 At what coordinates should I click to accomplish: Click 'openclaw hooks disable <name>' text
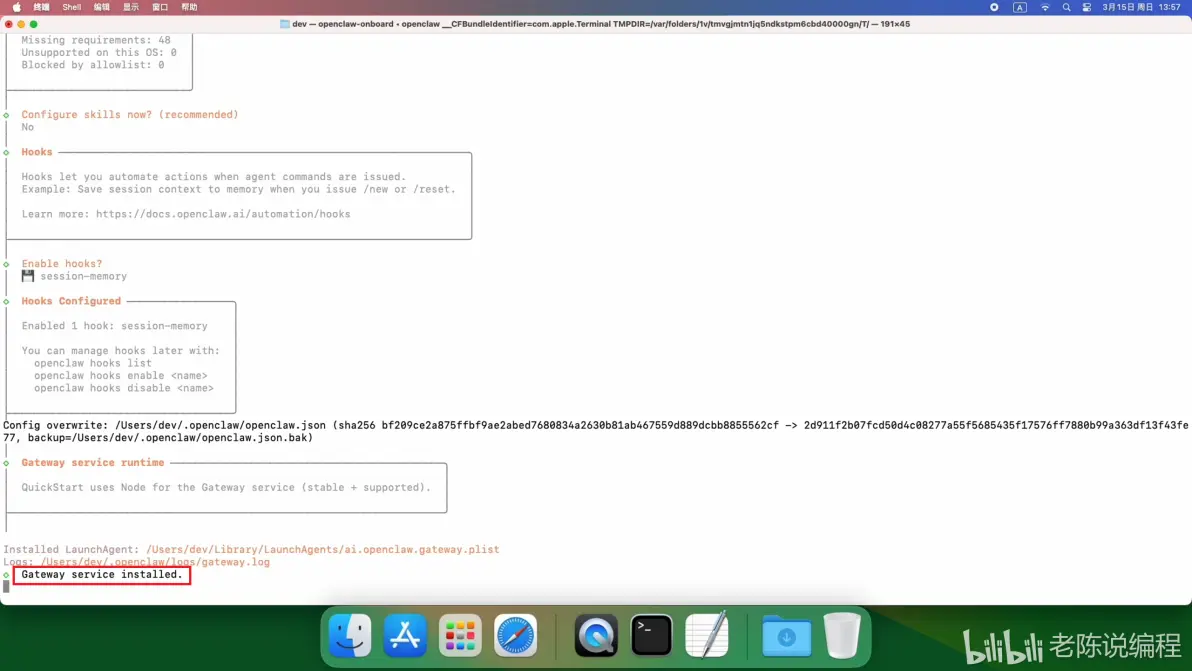[x=123, y=388]
